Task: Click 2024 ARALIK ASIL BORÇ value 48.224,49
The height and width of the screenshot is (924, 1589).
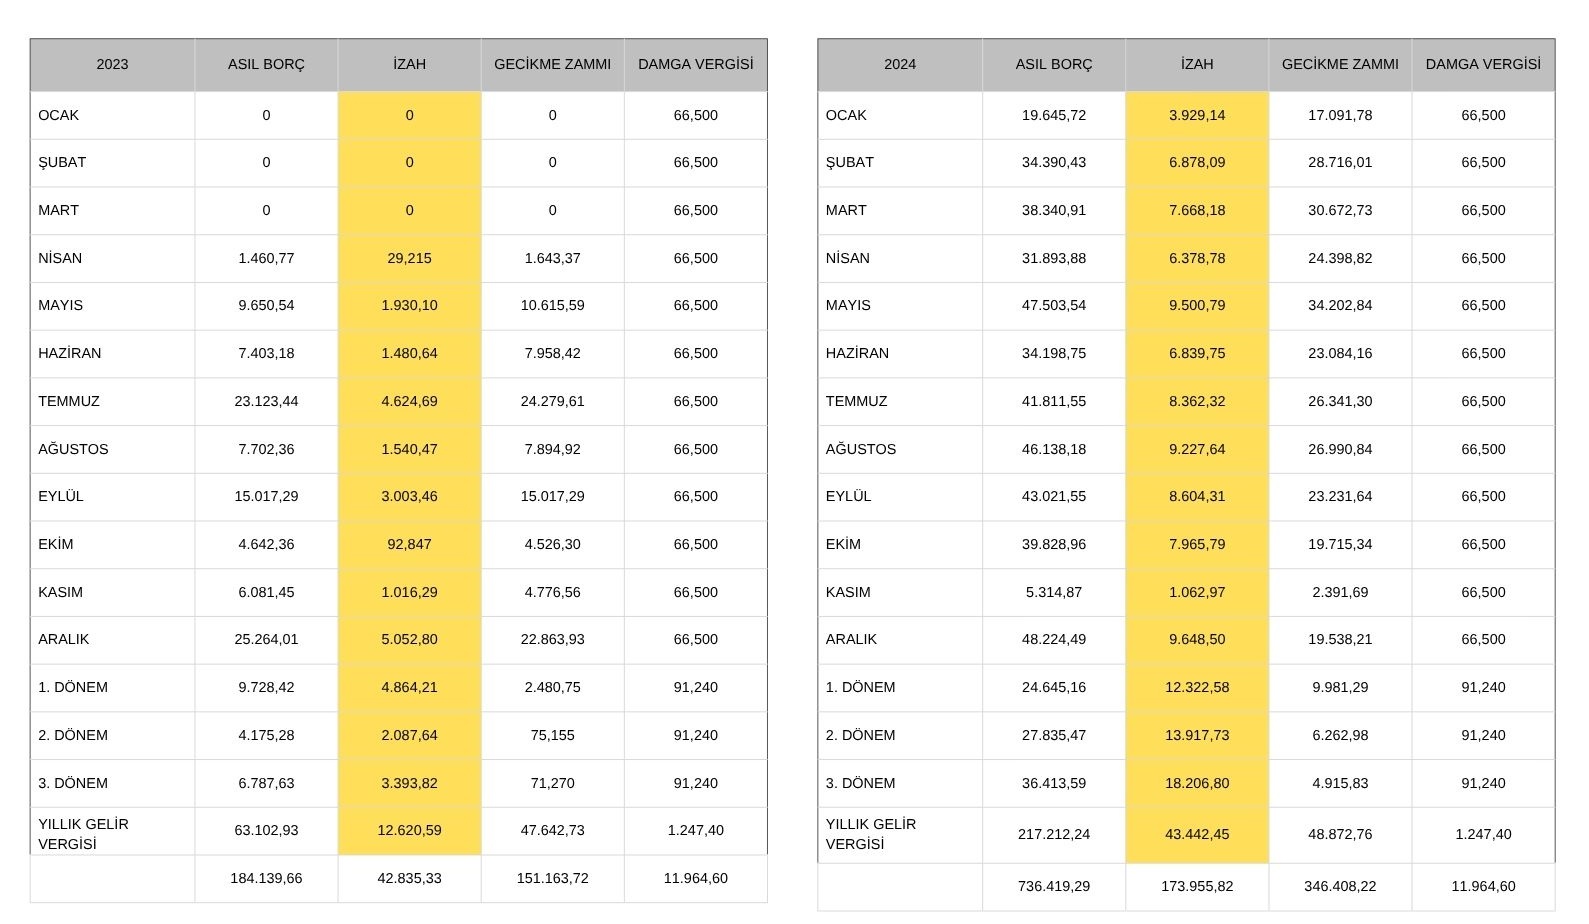Action: [1054, 639]
